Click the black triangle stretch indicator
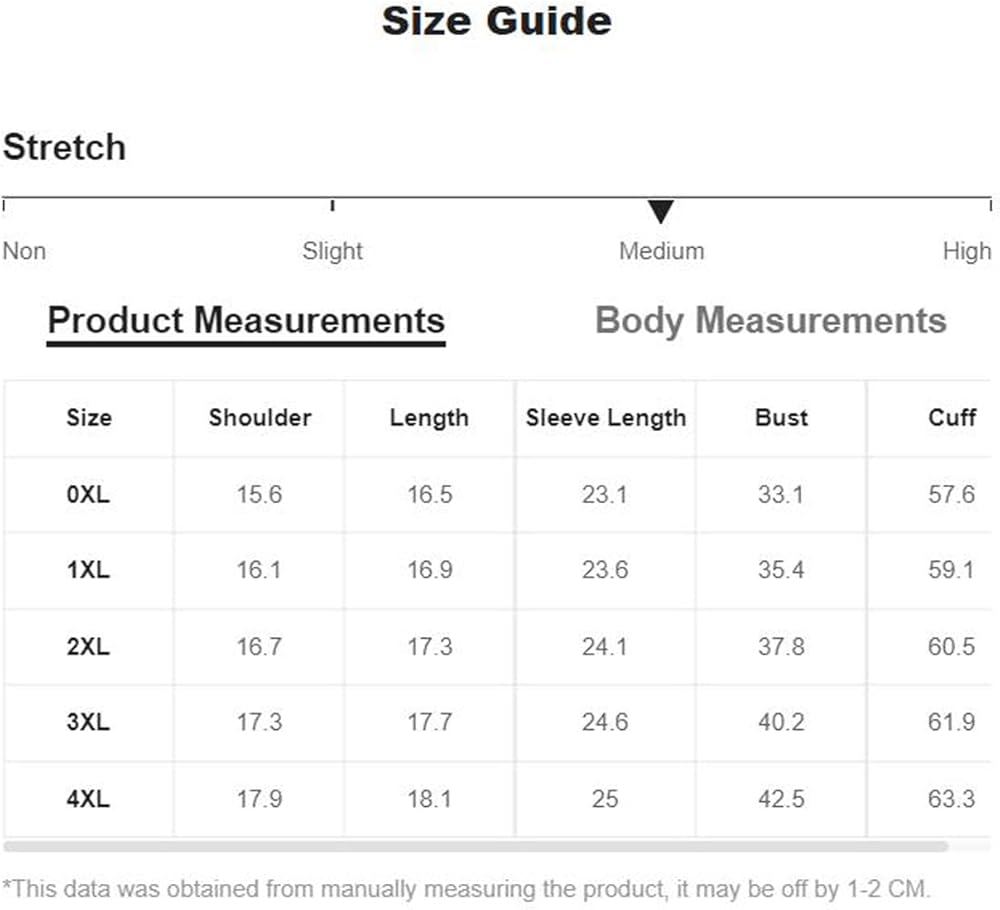The width and height of the screenshot is (1000, 910). coord(660,211)
